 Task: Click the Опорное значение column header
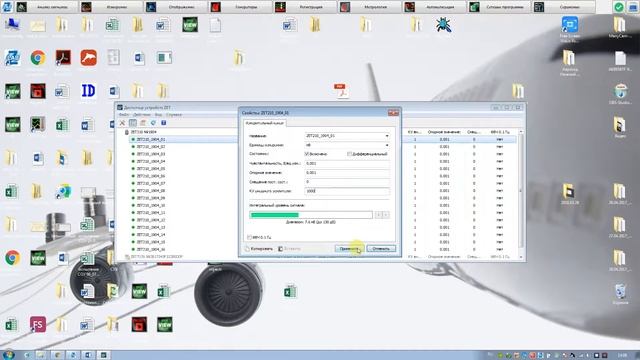444,132
